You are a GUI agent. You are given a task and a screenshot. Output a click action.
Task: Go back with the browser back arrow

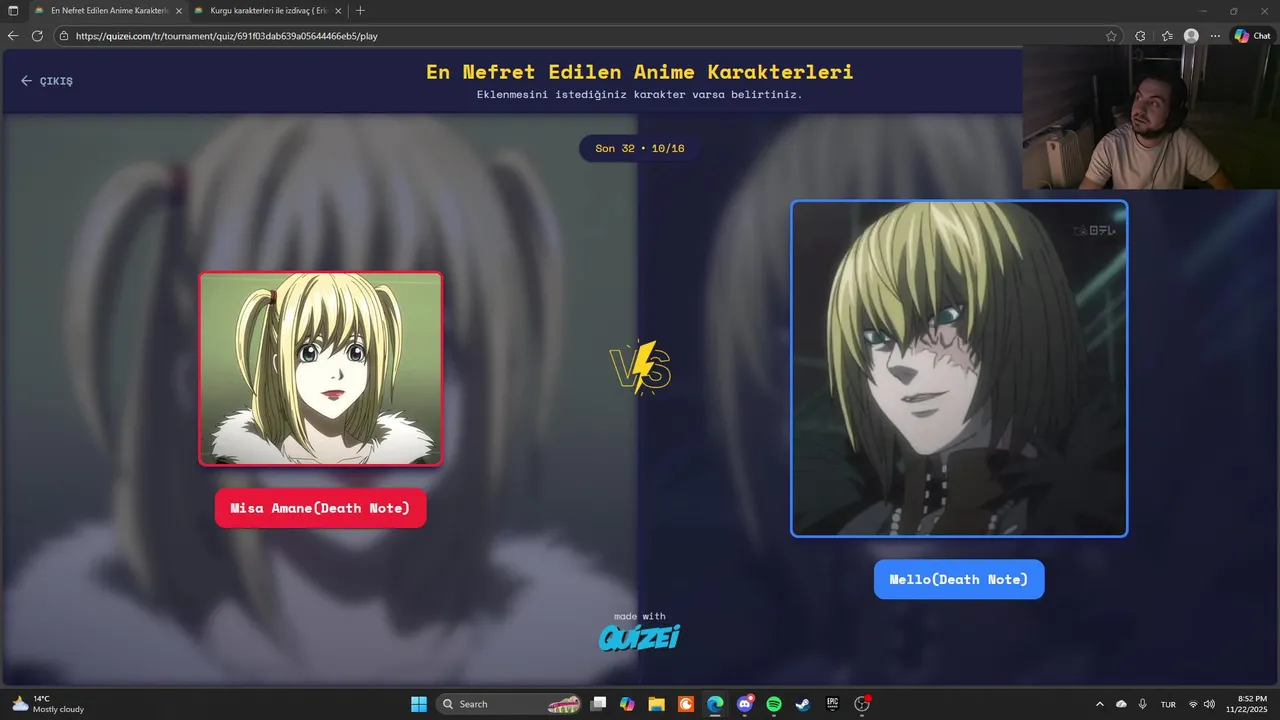click(x=13, y=36)
